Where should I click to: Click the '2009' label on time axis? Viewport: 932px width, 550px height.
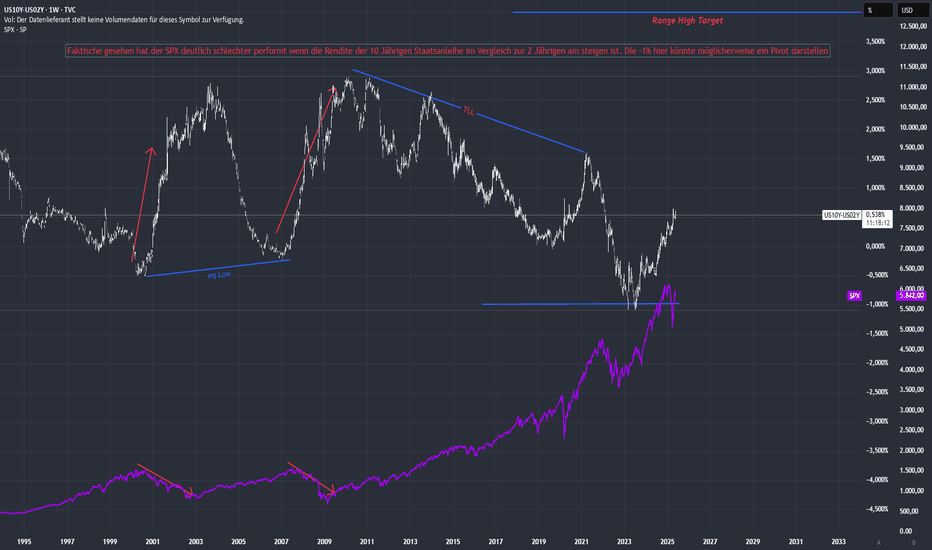tap(324, 542)
